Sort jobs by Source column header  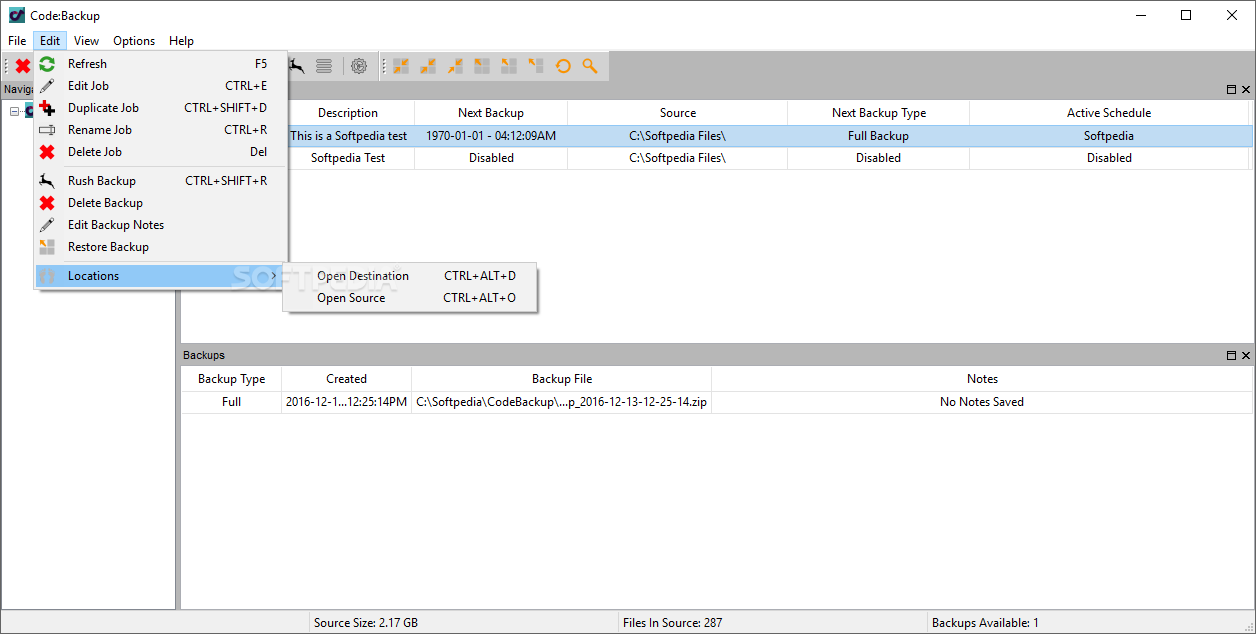coord(678,113)
